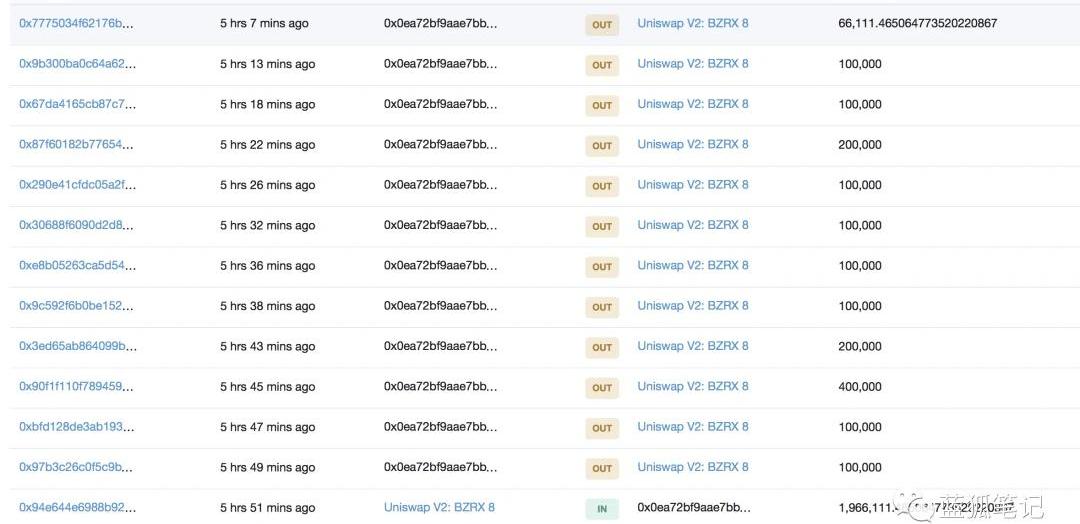Open Uniswap V2: BZRX 8 sender in 5 hrs 51 mins row
Viewport: 1080px width, 524px height.
[x=439, y=507]
